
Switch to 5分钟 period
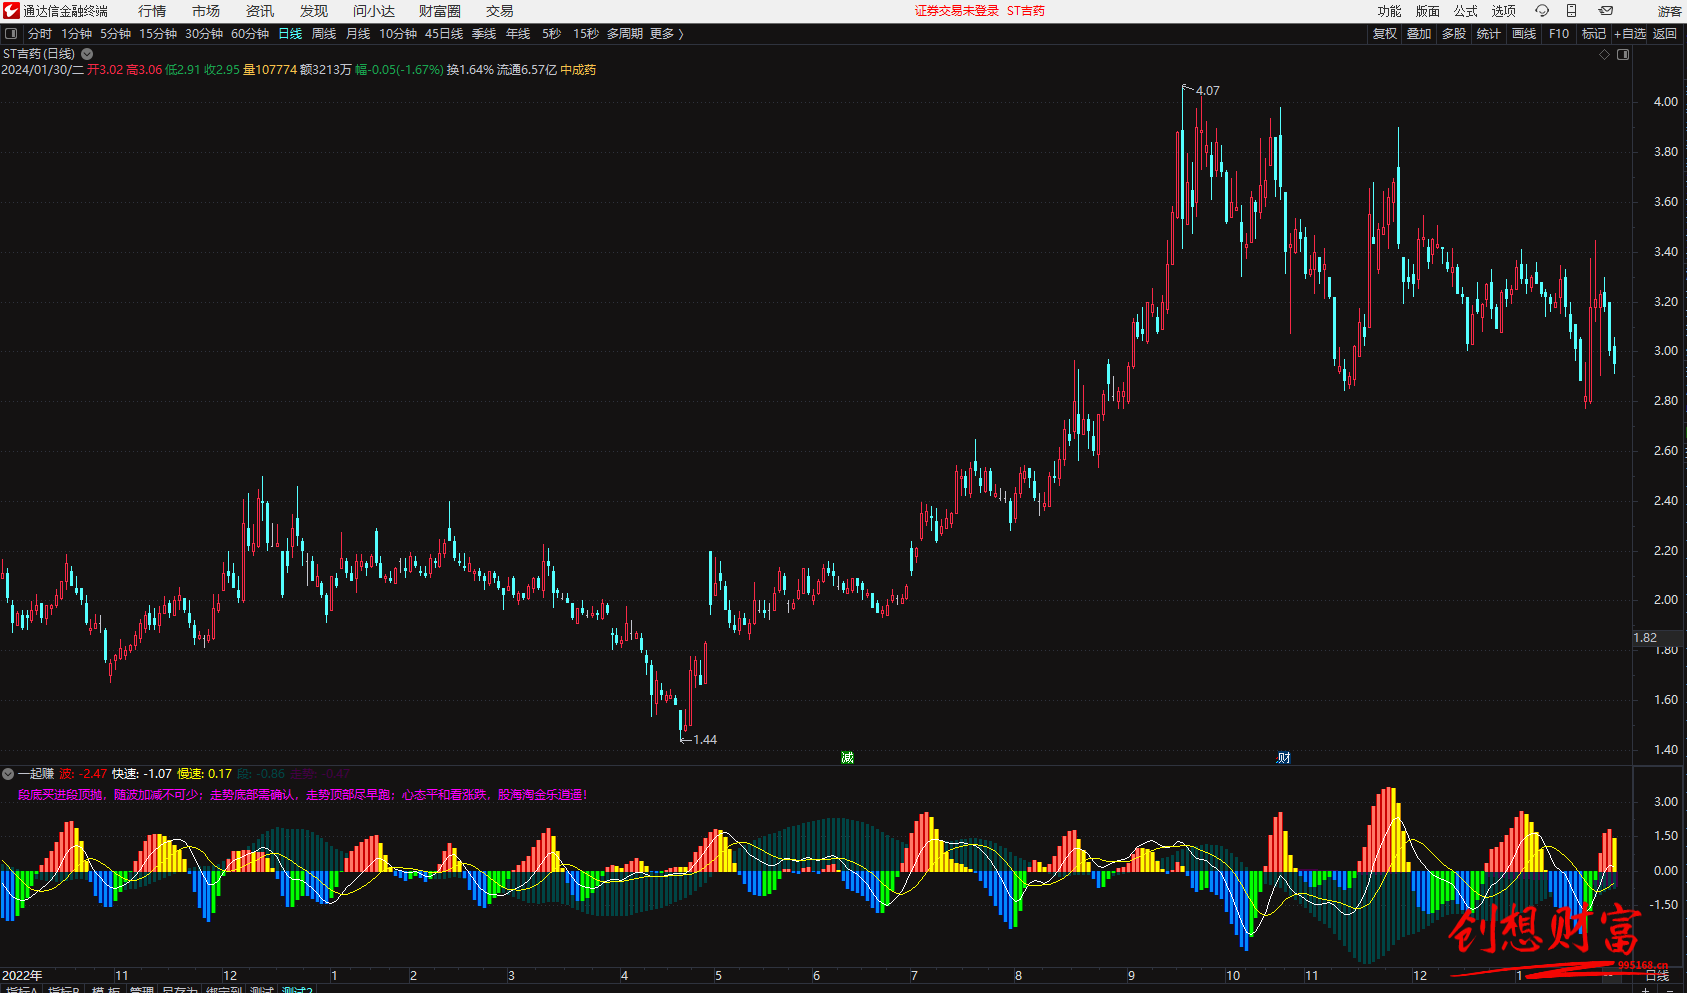(115, 34)
